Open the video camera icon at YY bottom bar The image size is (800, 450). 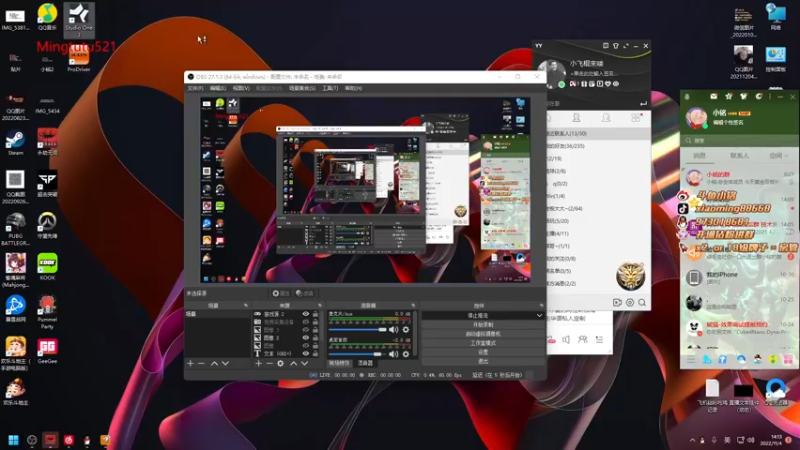[x=617, y=303]
